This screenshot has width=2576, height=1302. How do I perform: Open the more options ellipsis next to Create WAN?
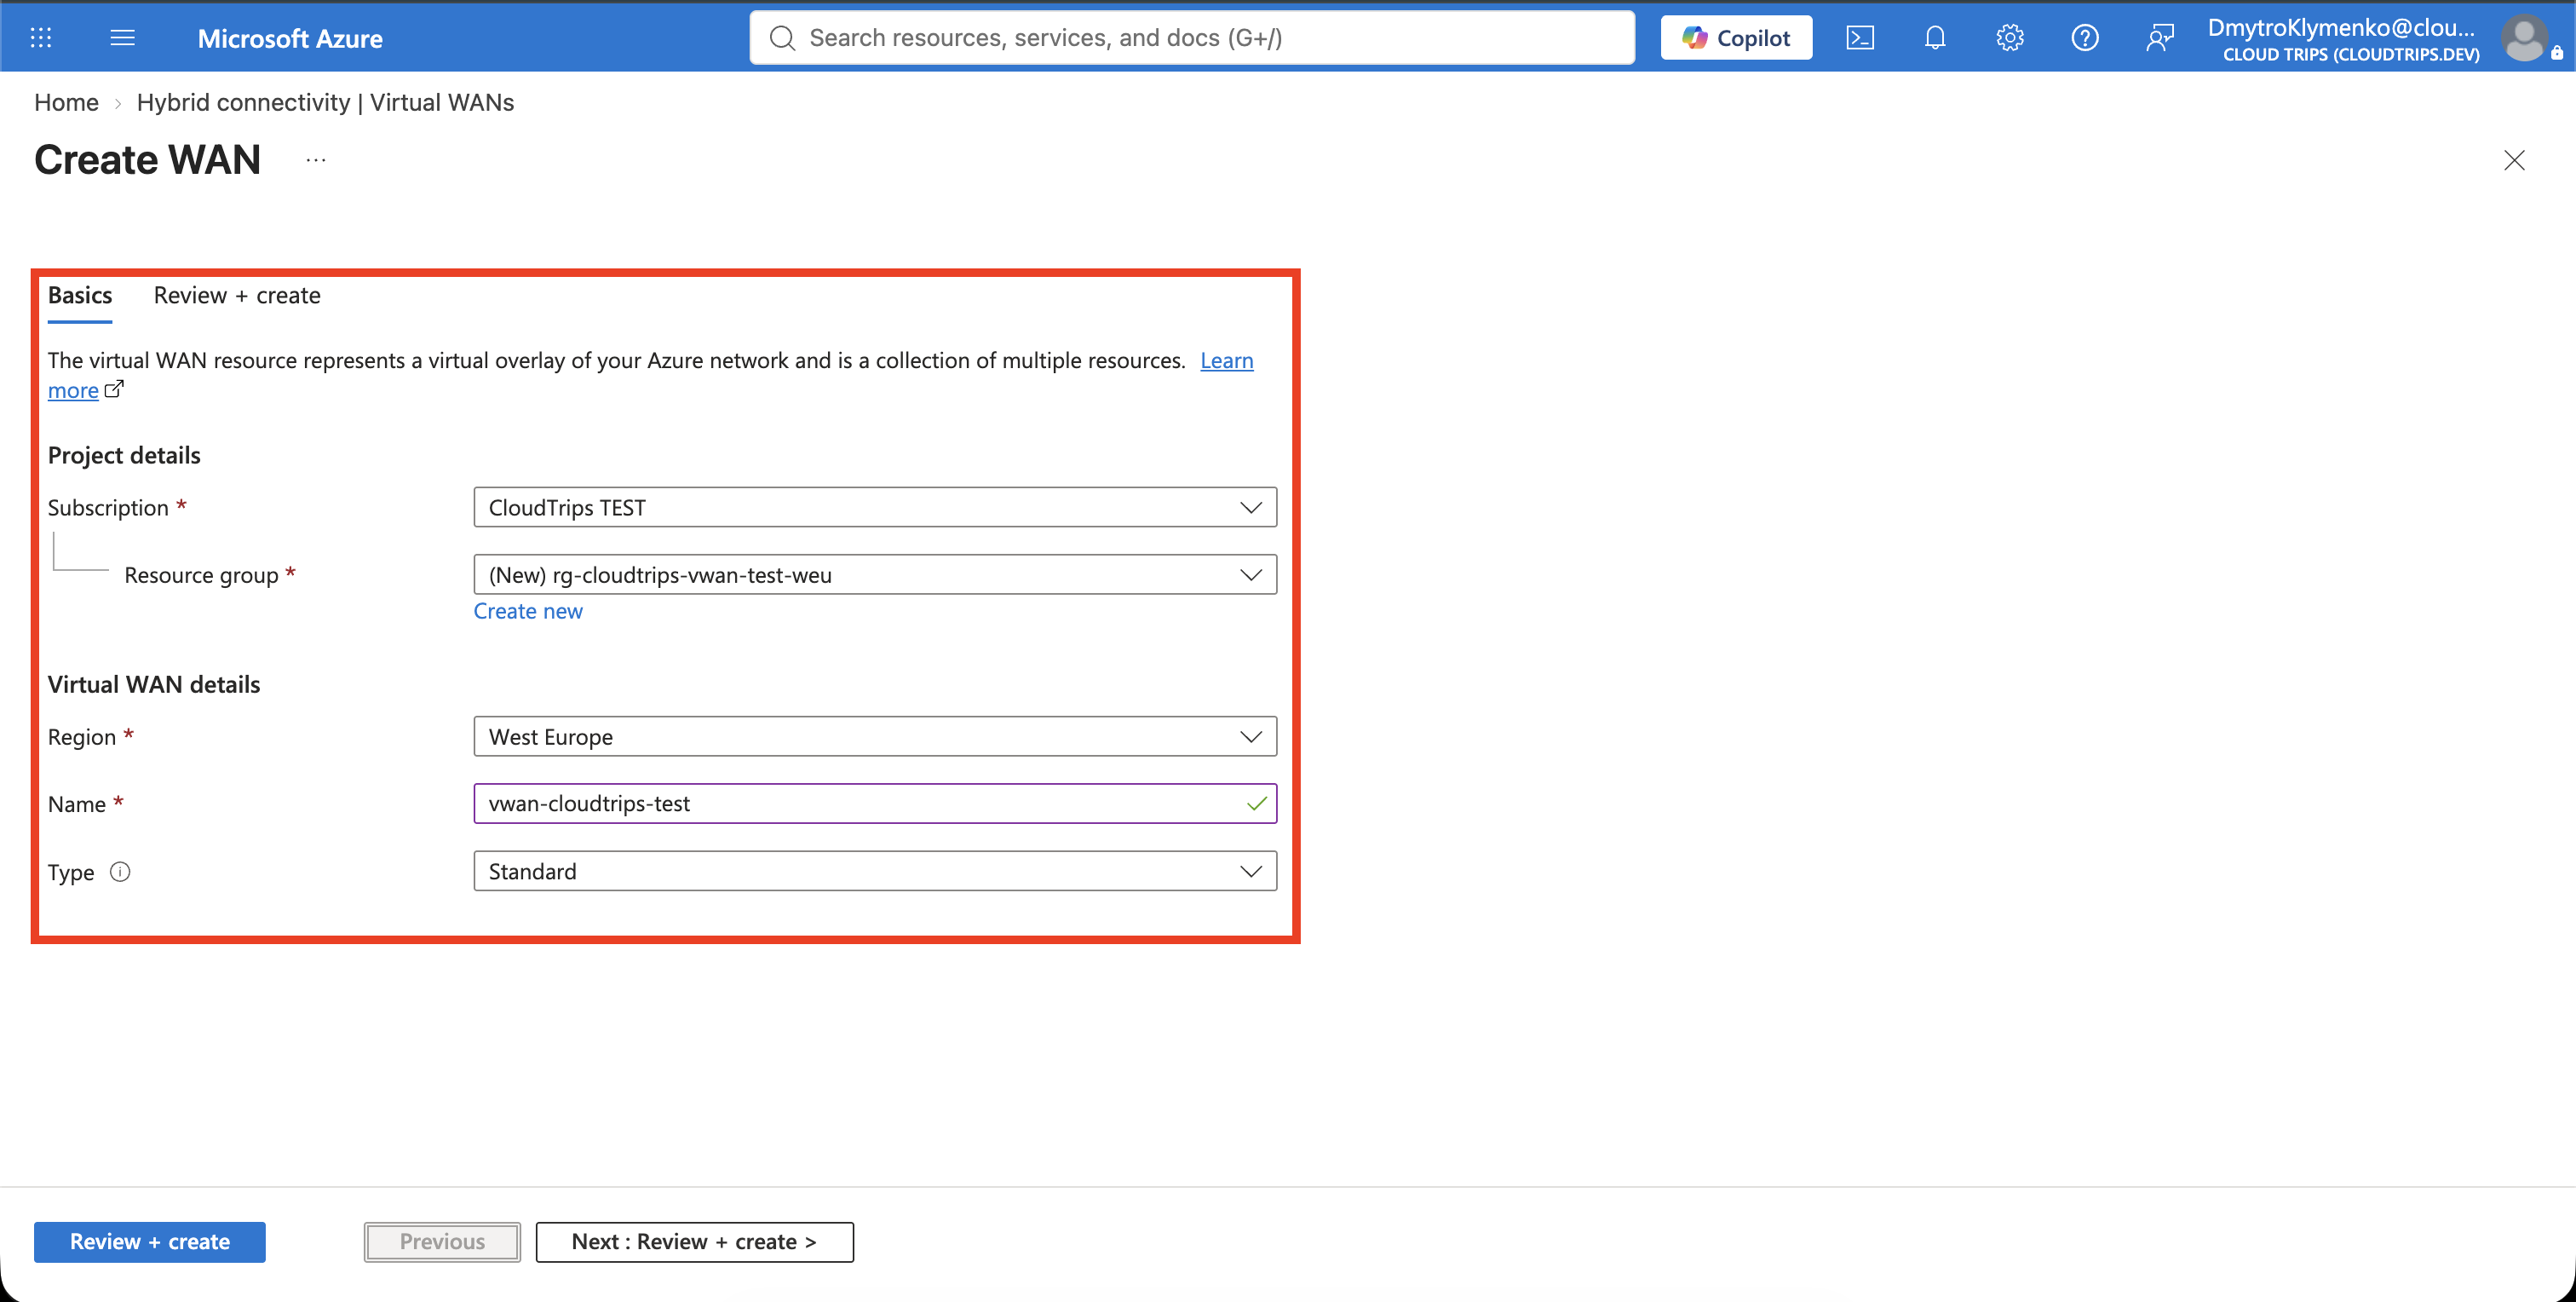(316, 160)
